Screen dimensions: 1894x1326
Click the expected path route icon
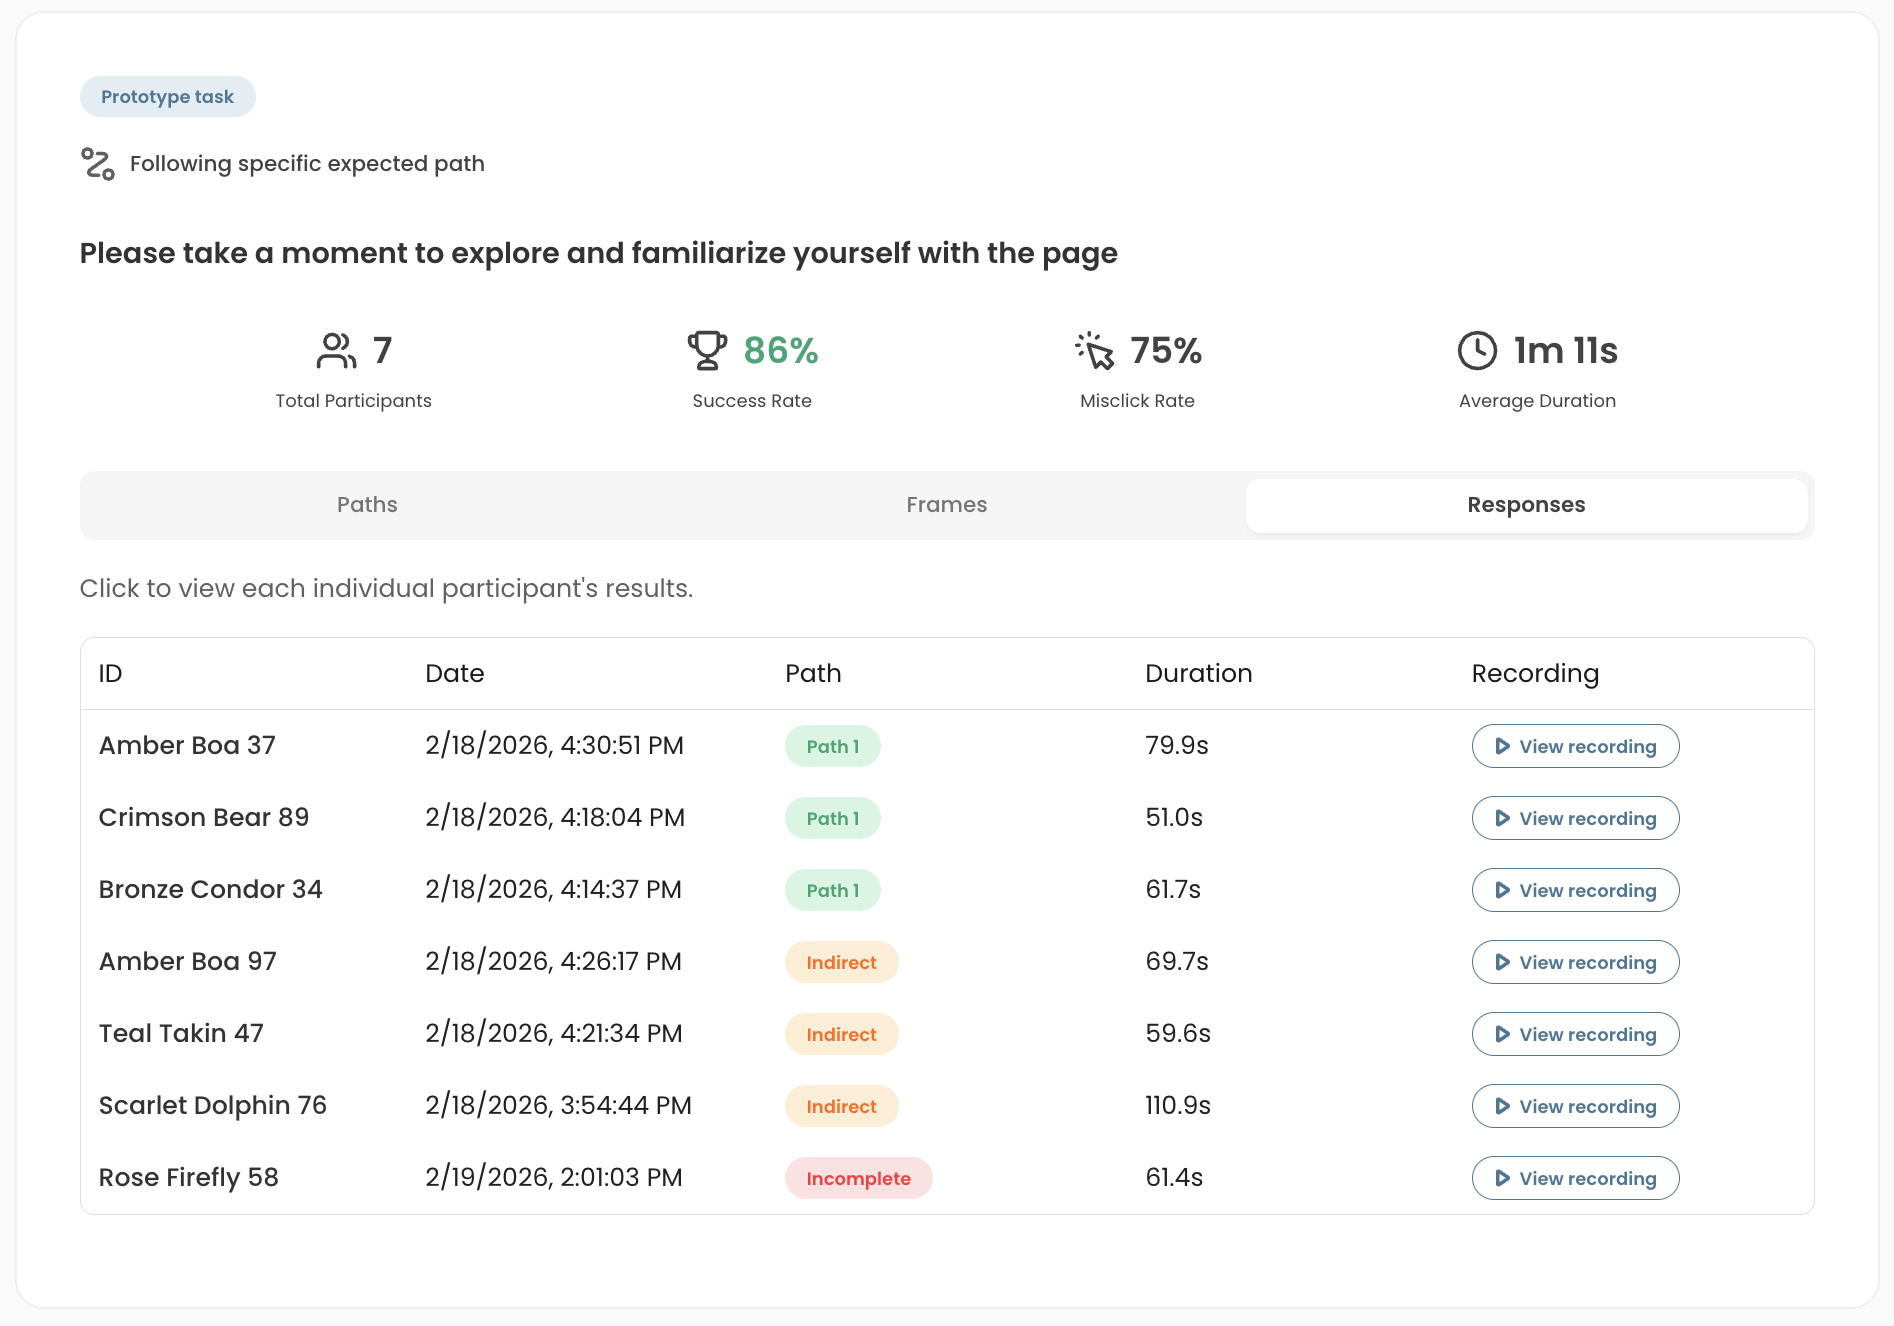pos(98,164)
